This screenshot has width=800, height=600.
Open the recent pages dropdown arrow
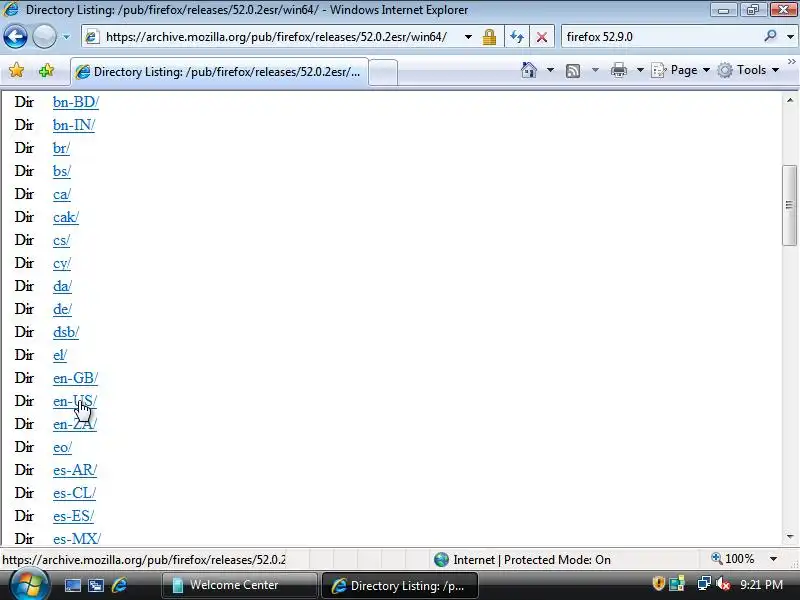66,37
